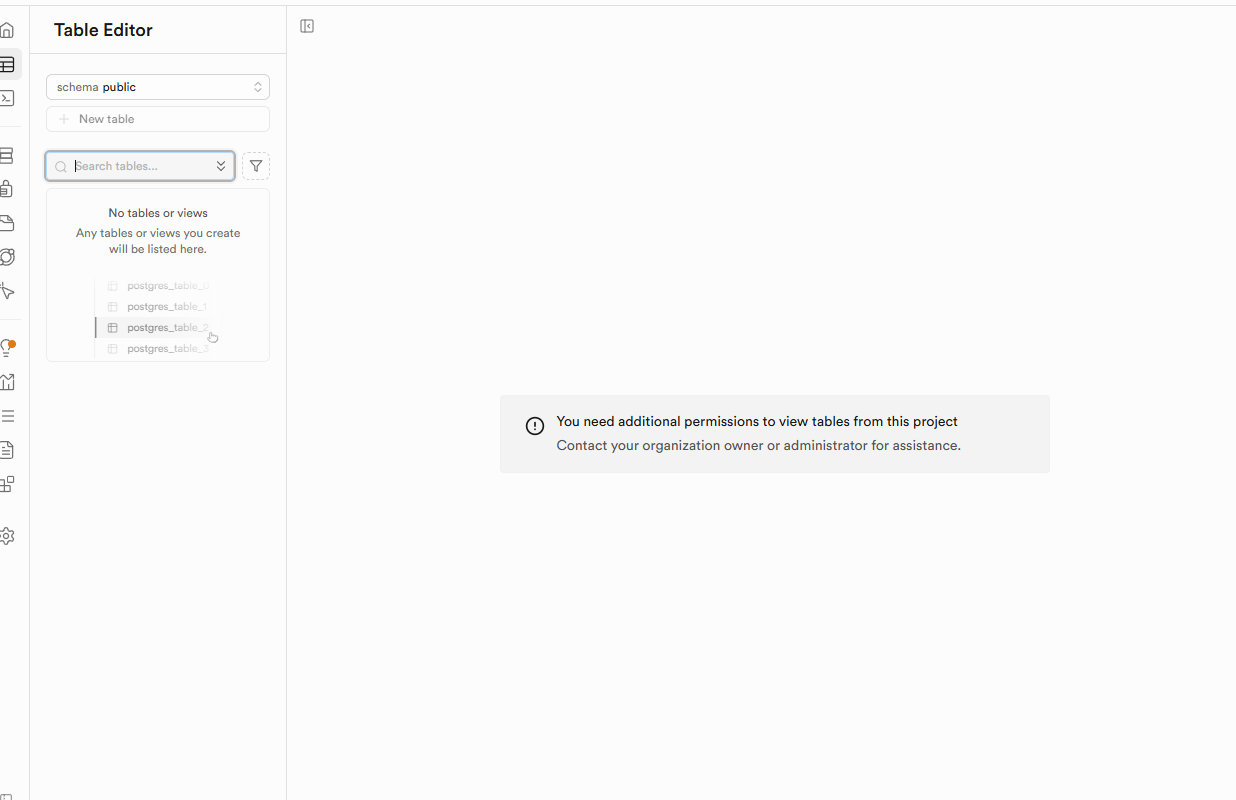Click the table filter funnel button
The width and height of the screenshot is (1236, 800).
point(256,166)
